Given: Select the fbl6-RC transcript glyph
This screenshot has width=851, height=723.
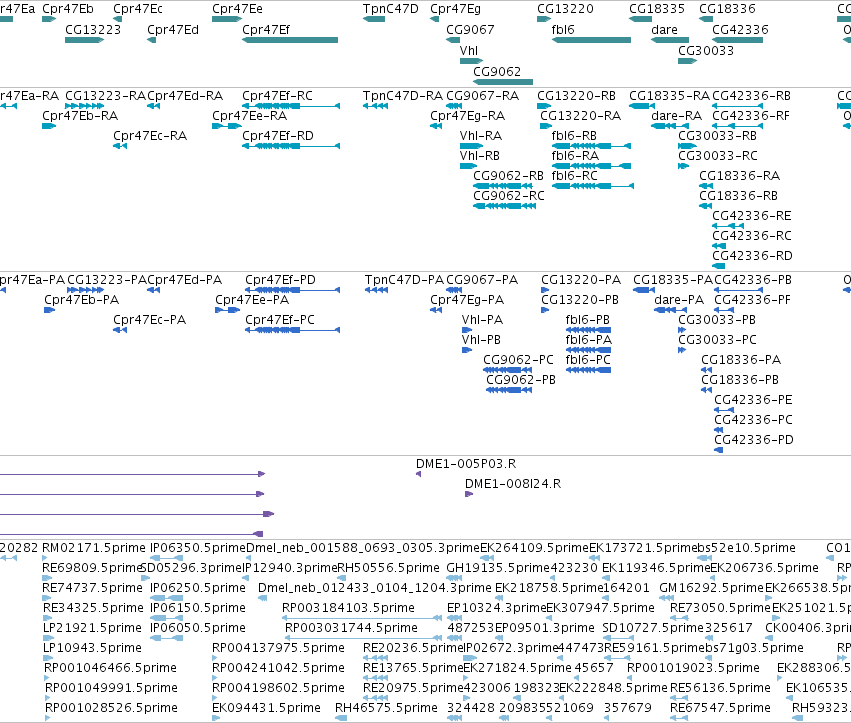Looking at the screenshot, I should click(592, 186).
